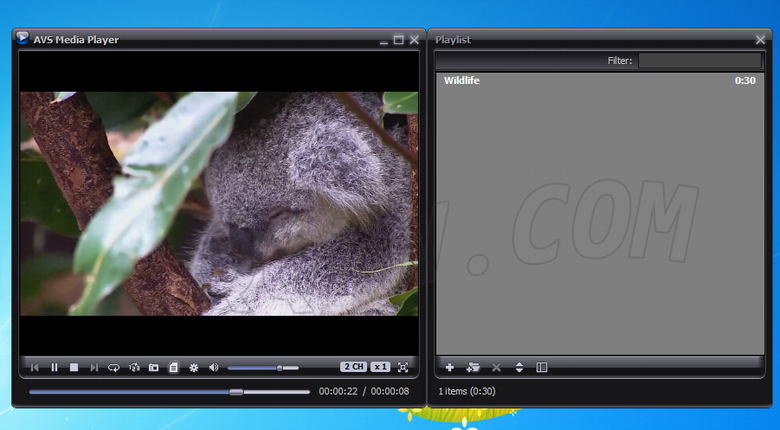Take a snapshot with the camera icon
This screenshot has height=430, width=780.
(x=154, y=368)
